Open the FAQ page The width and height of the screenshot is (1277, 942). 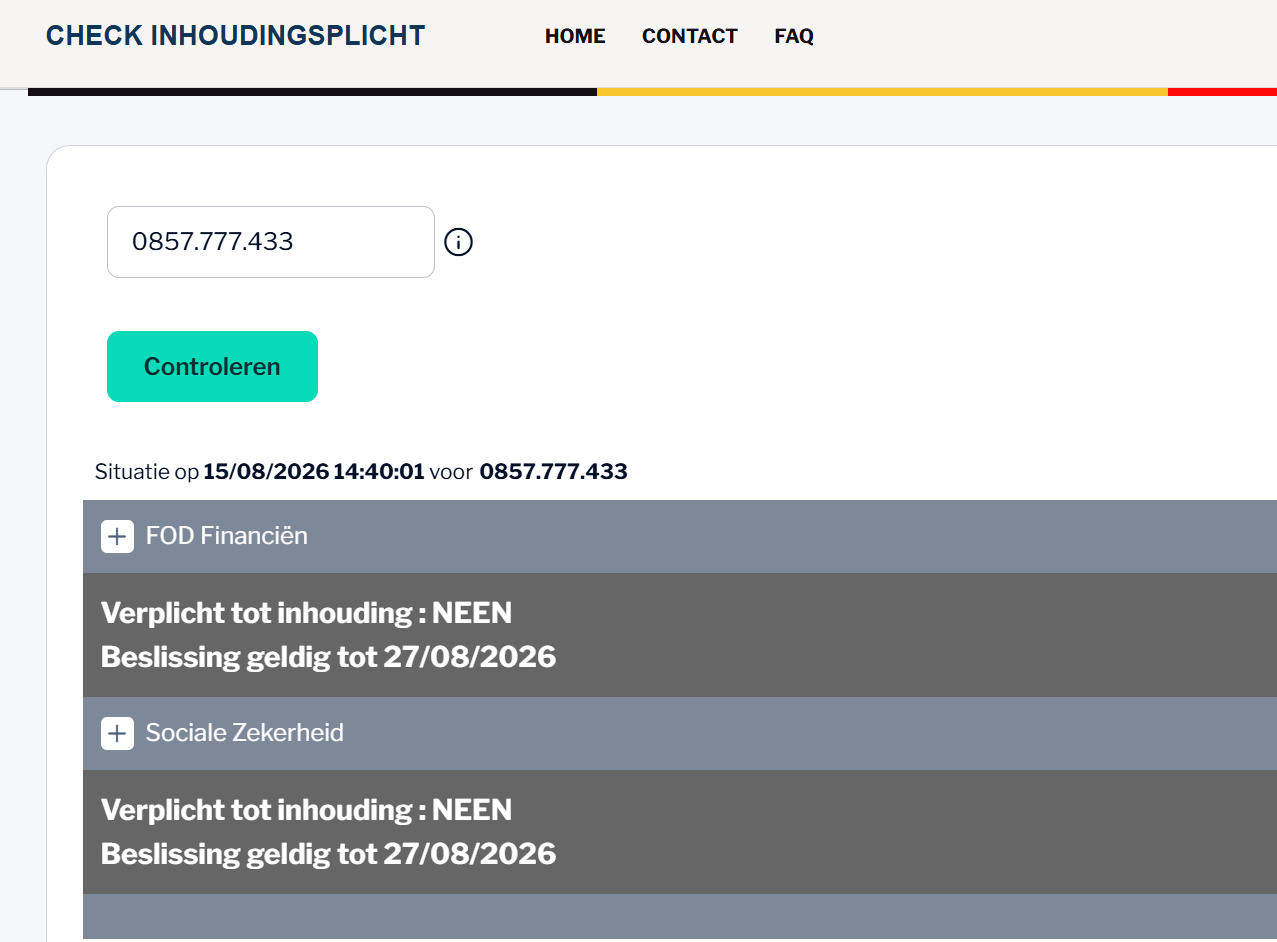click(794, 36)
